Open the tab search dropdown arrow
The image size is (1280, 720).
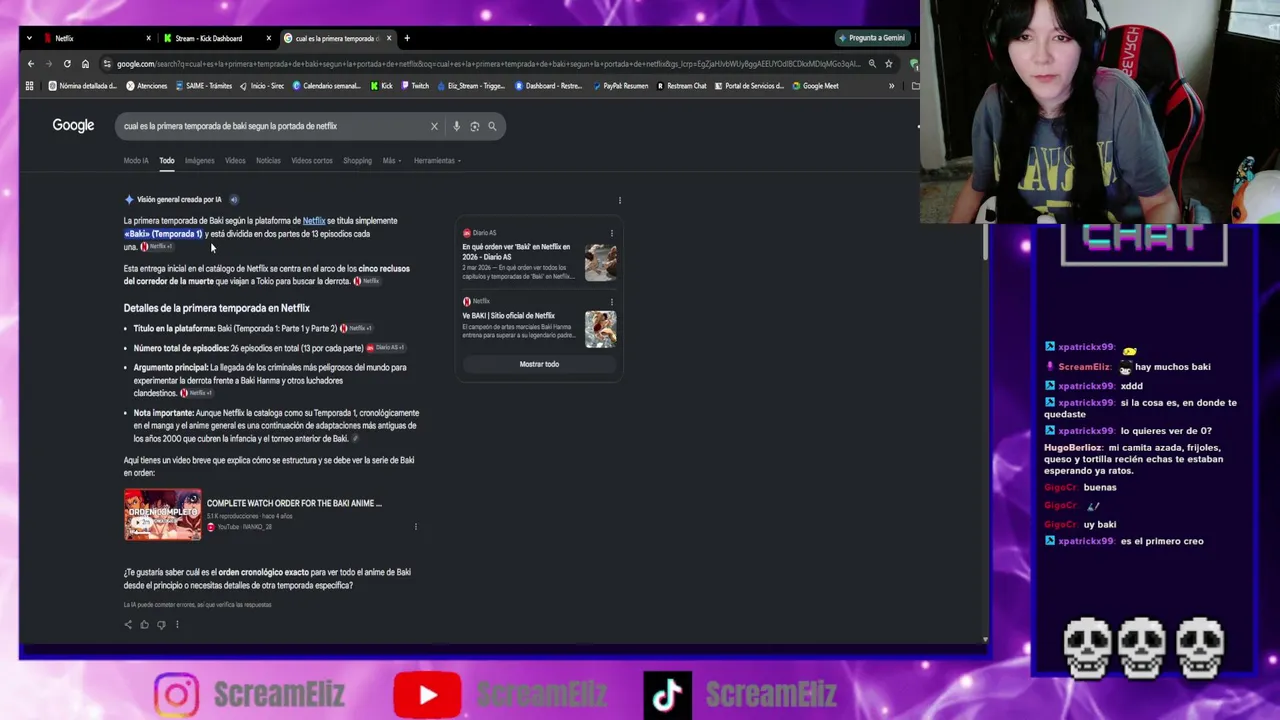point(29,38)
